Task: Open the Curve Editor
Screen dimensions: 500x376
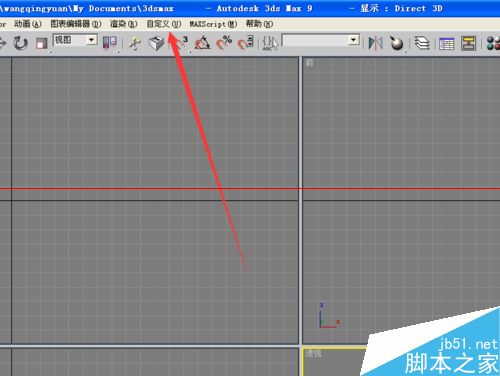Action: [447, 43]
